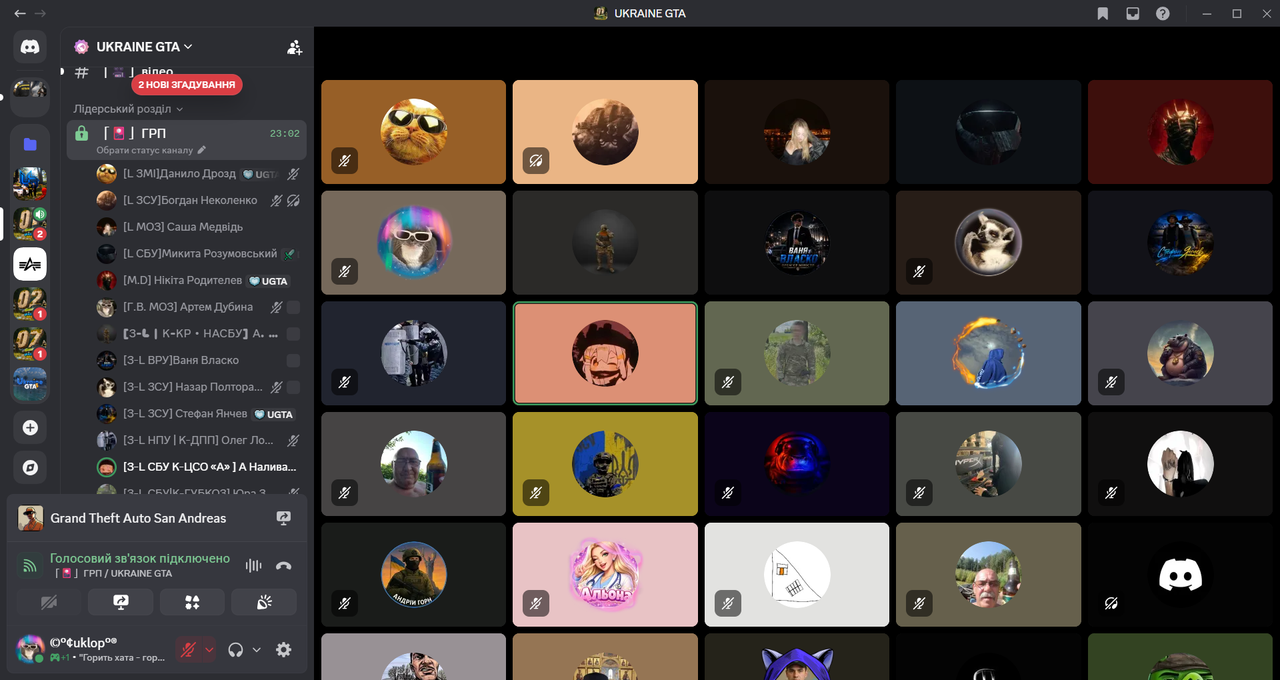Select user Олег Ло... in list

point(198,440)
